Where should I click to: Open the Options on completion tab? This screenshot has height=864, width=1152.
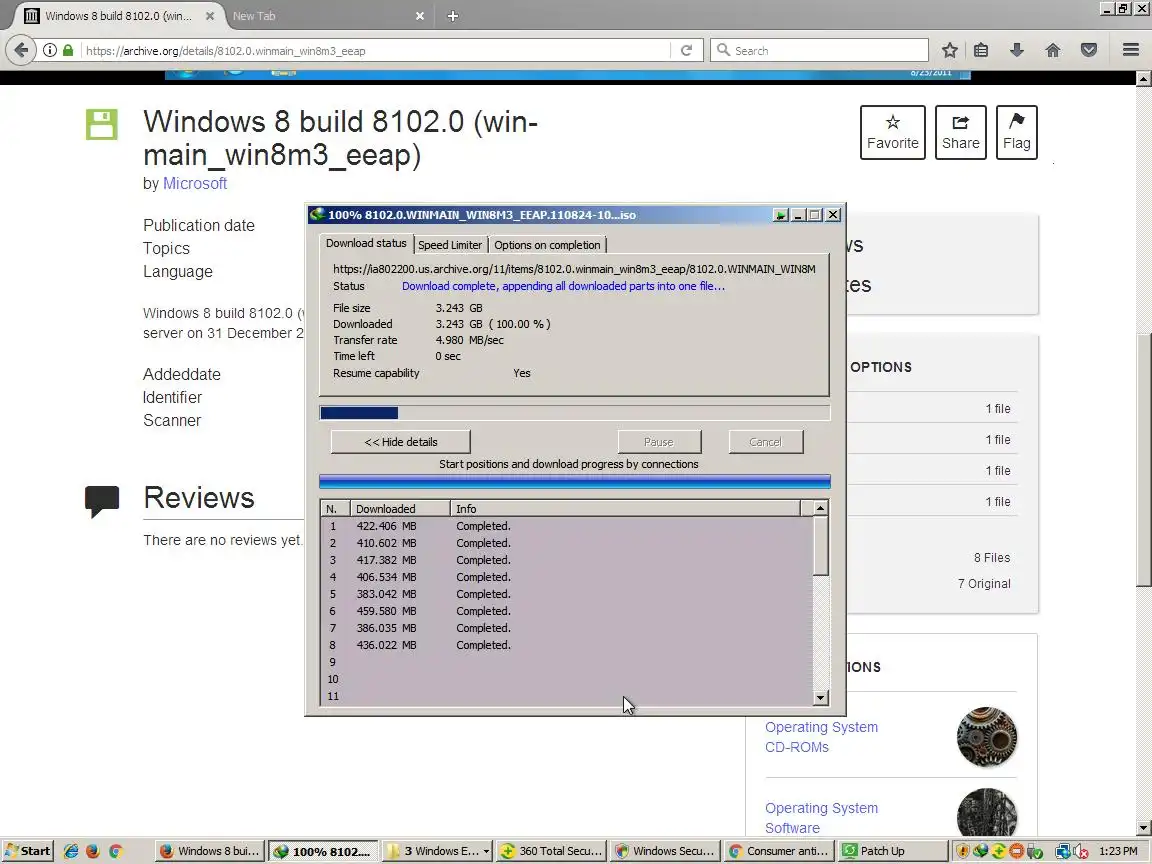point(547,245)
